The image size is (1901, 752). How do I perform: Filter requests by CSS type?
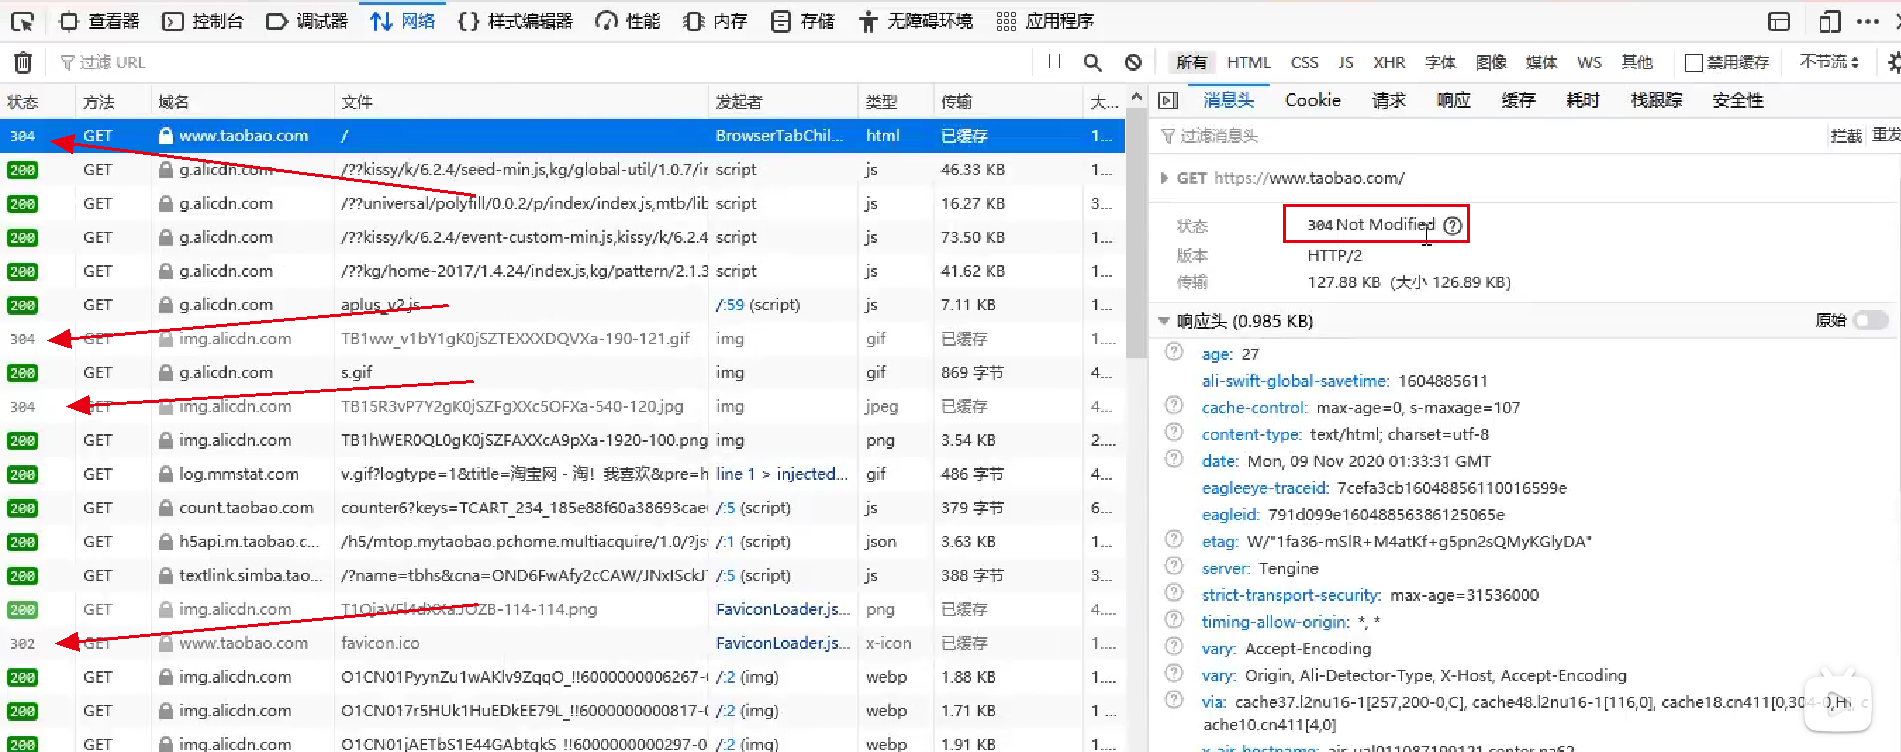click(1304, 62)
